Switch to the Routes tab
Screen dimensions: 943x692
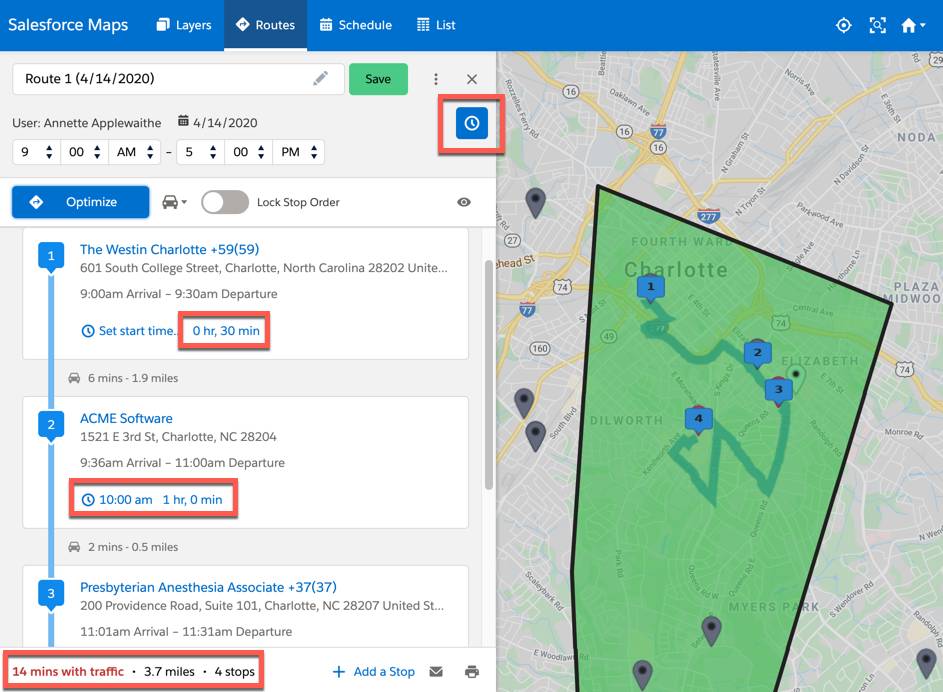pos(265,25)
